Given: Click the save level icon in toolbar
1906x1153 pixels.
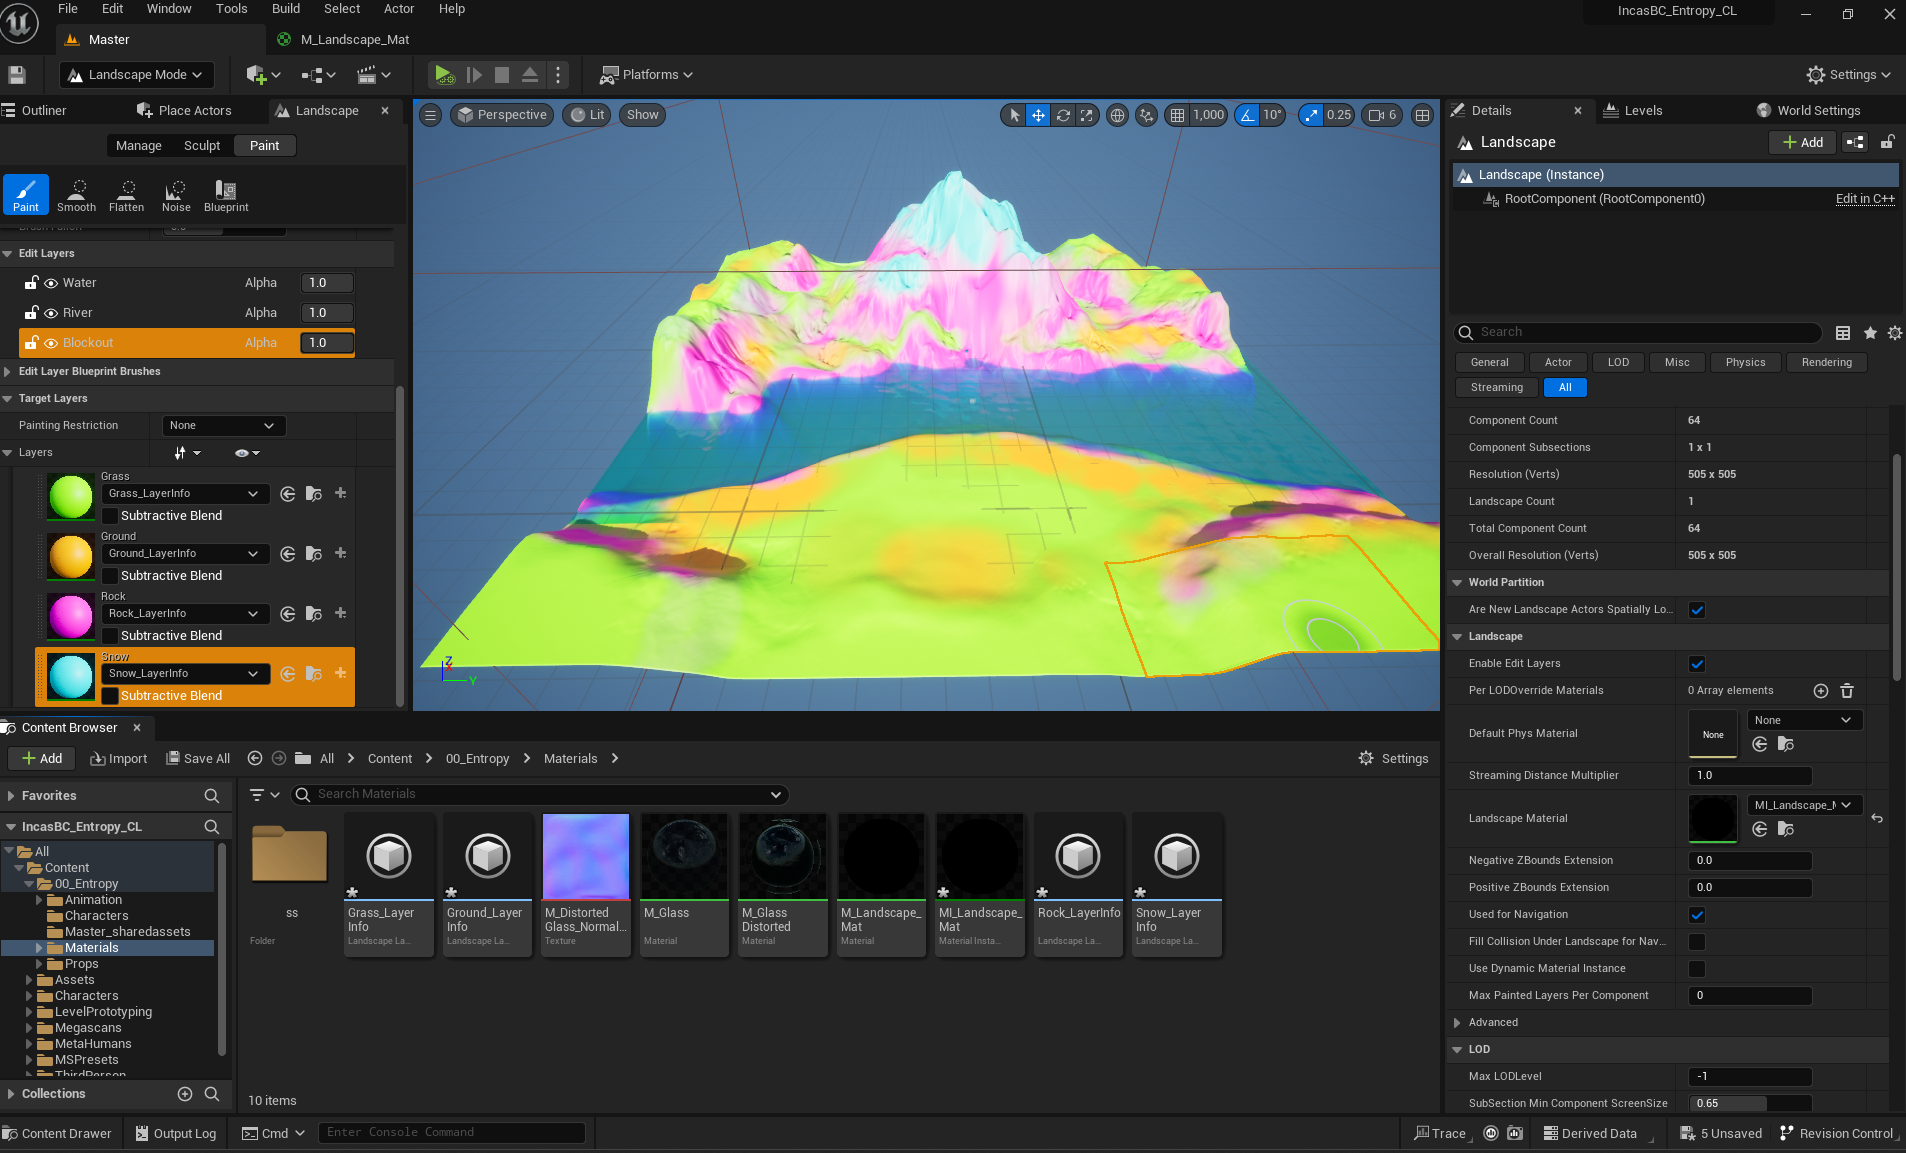Looking at the screenshot, I should click(x=16, y=75).
